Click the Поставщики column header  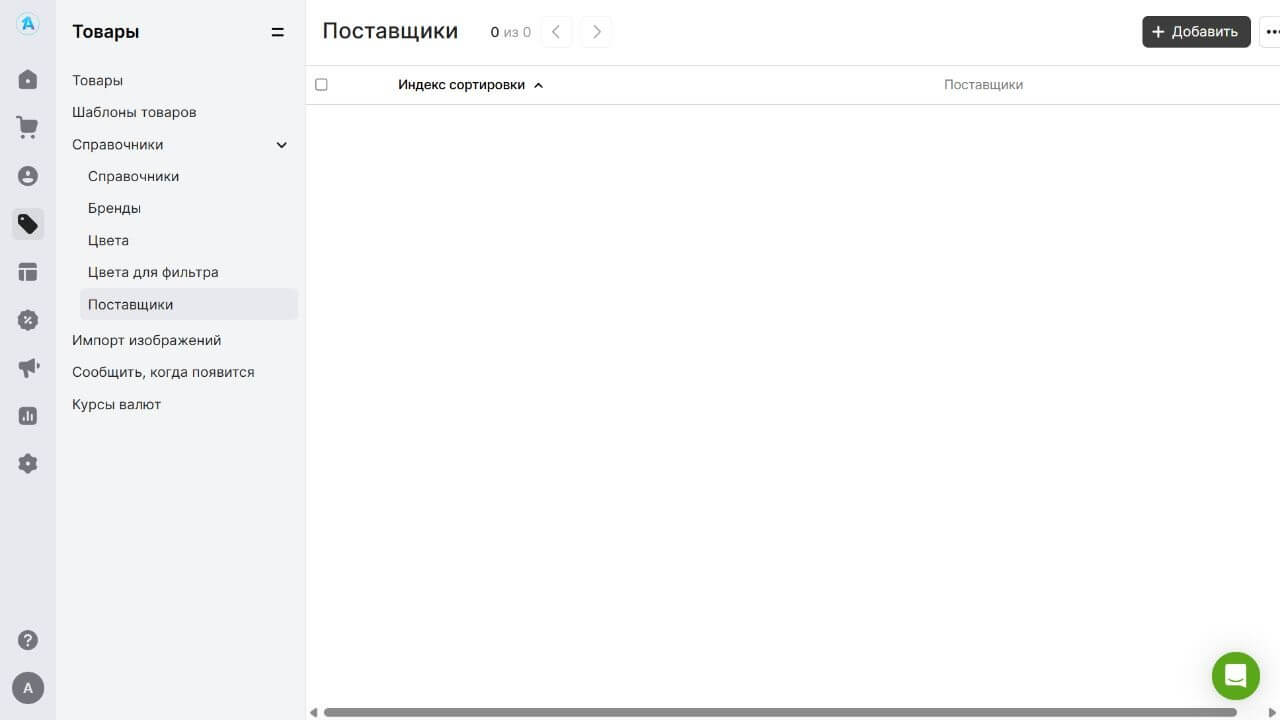click(x=983, y=85)
